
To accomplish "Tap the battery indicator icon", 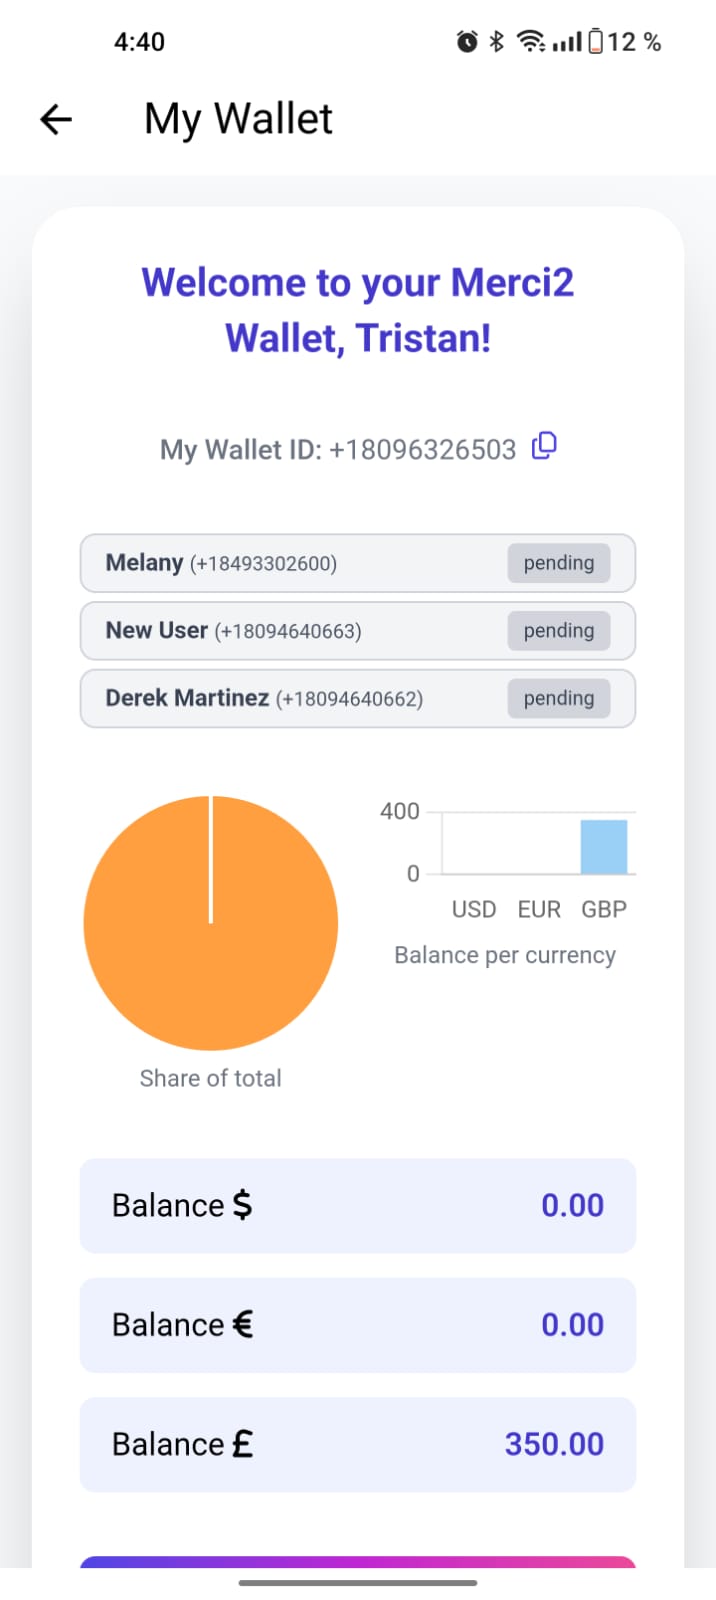I will [x=596, y=41].
